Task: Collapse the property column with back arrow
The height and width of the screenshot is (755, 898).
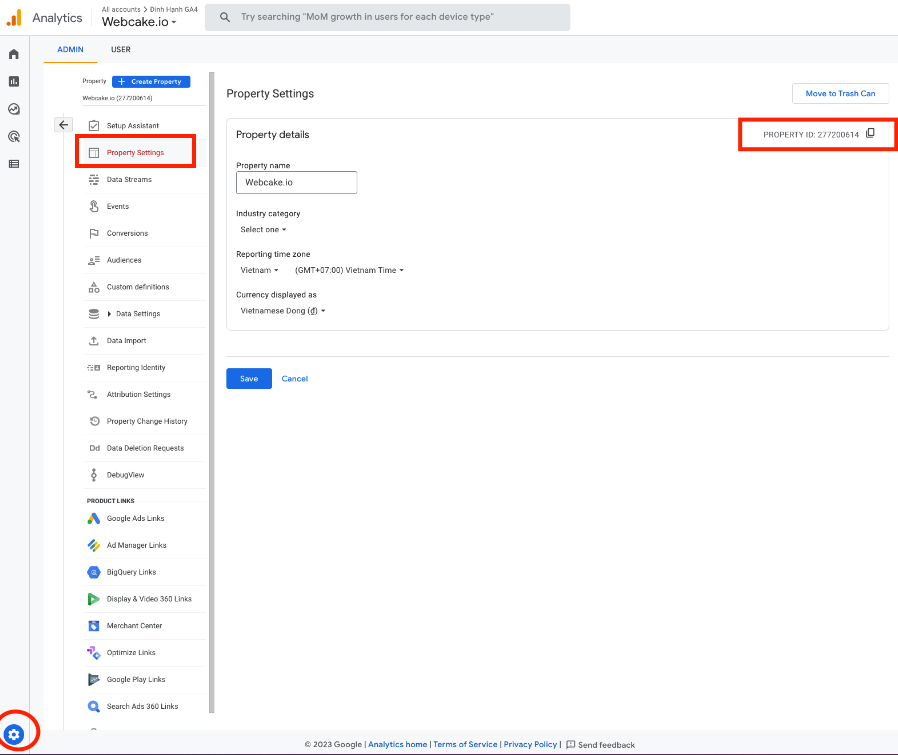Action: (x=64, y=124)
